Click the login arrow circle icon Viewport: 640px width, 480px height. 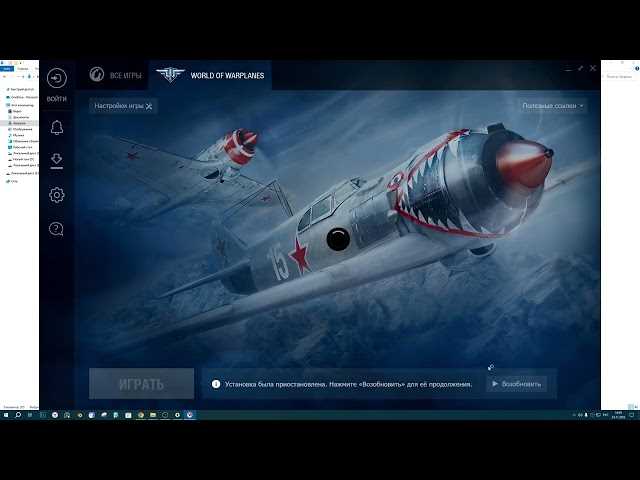click(x=57, y=78)
